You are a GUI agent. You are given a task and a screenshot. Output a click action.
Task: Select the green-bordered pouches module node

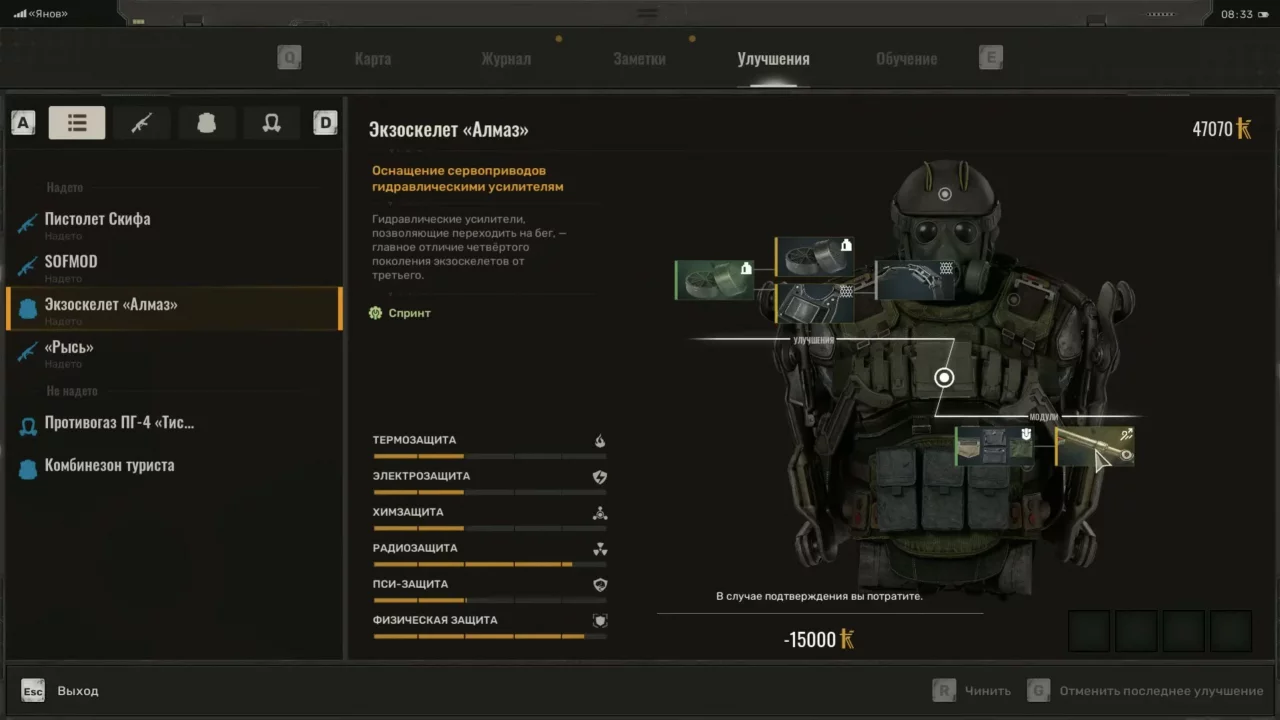[994, 446]
